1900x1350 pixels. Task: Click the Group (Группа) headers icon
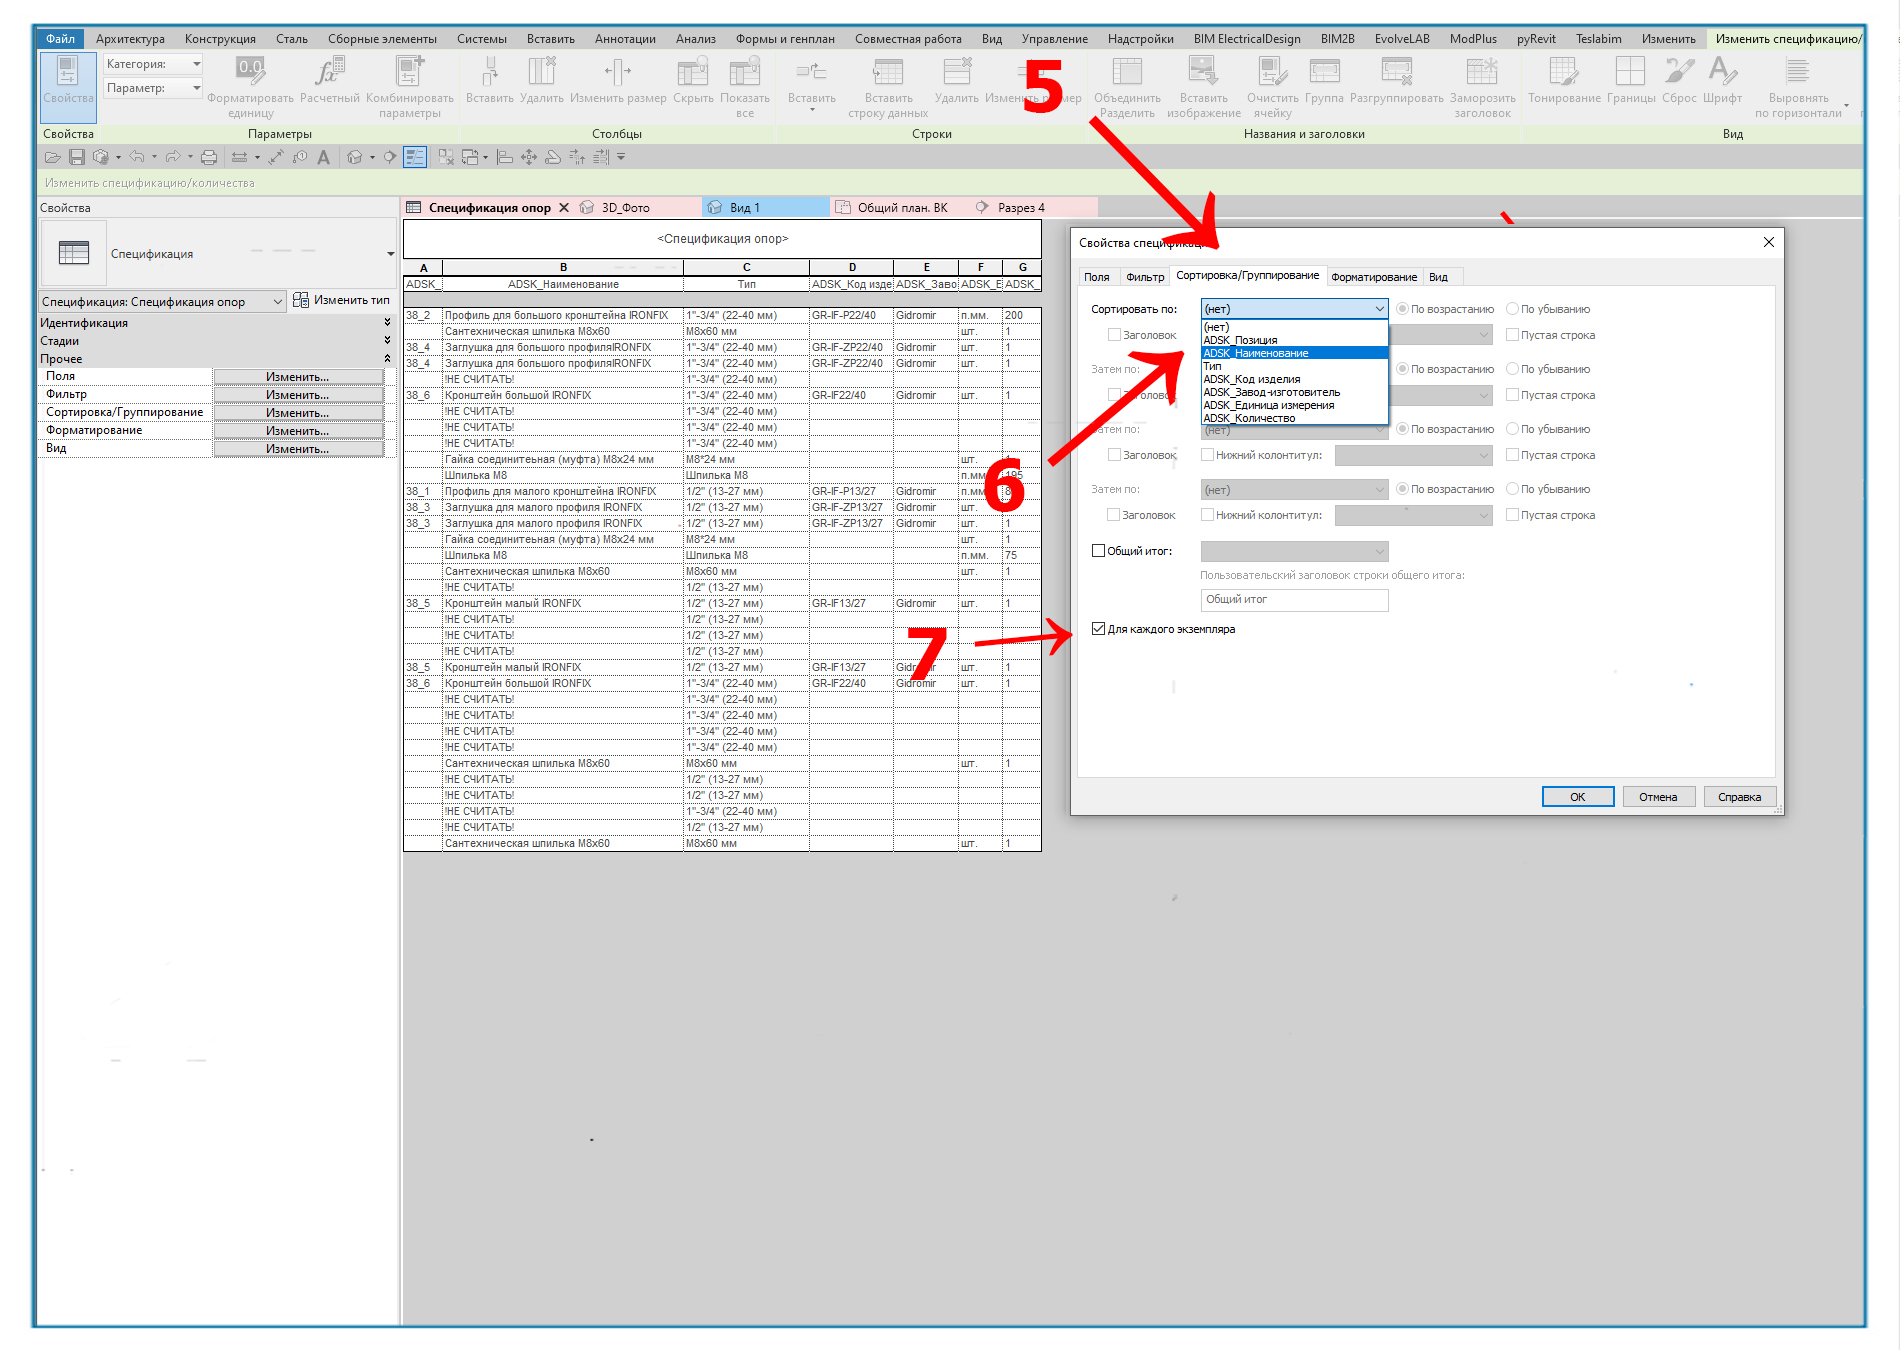pos(1324,72)
